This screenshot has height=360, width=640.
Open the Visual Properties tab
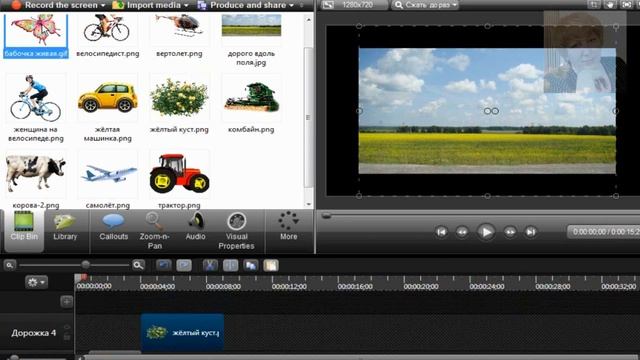click(x=236, y=231)
